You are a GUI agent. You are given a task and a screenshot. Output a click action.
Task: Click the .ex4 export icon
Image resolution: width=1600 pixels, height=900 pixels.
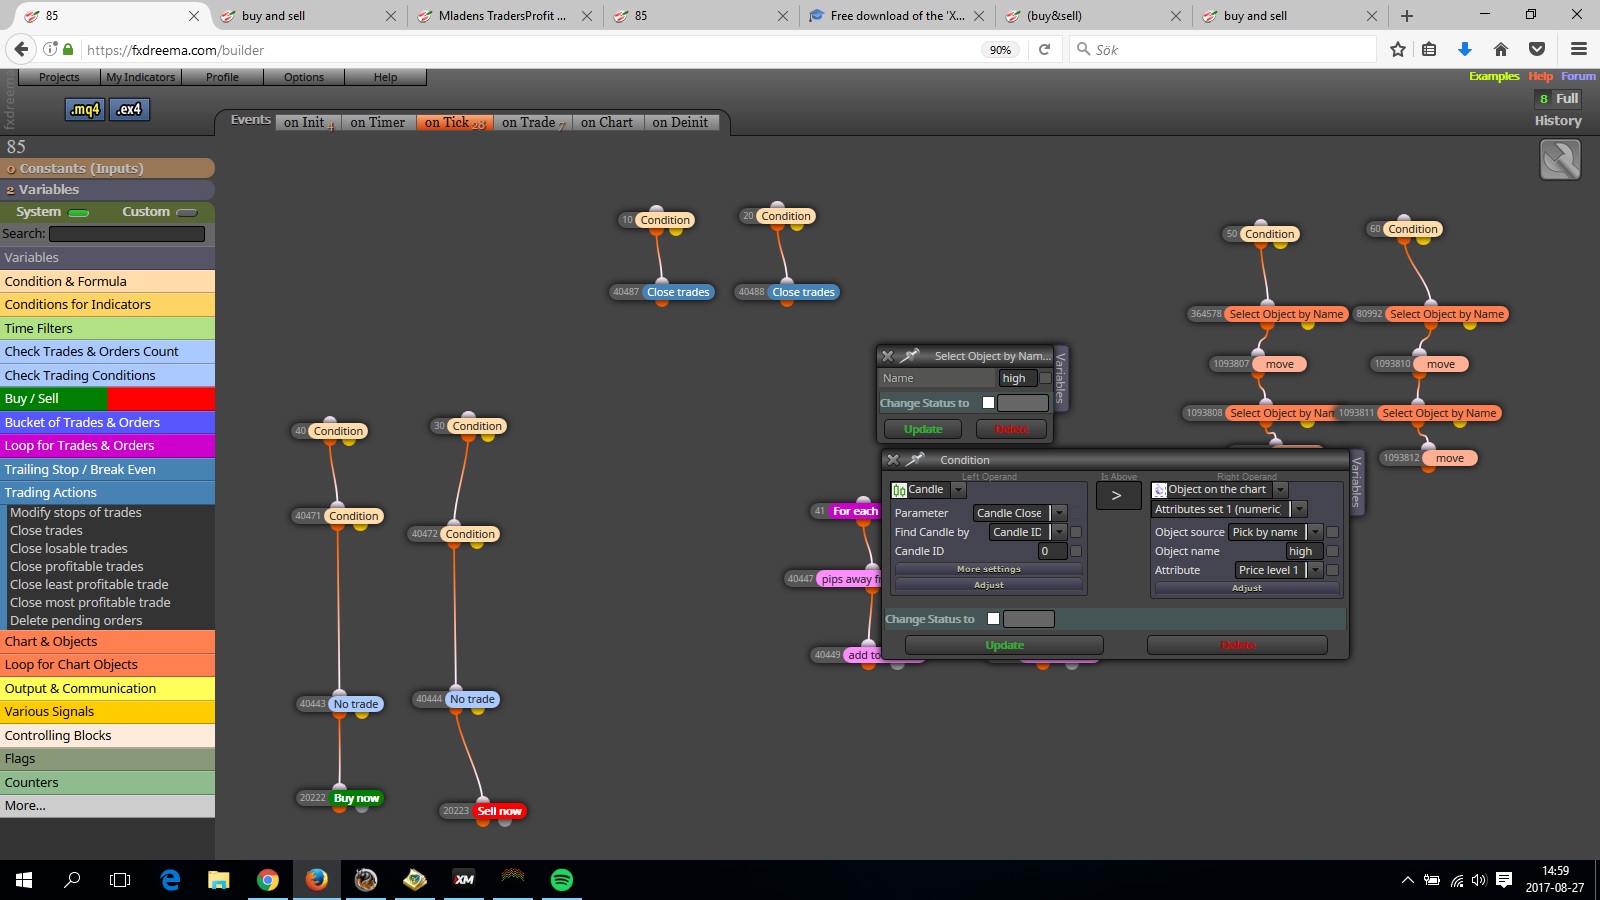(x=129, y=109)
